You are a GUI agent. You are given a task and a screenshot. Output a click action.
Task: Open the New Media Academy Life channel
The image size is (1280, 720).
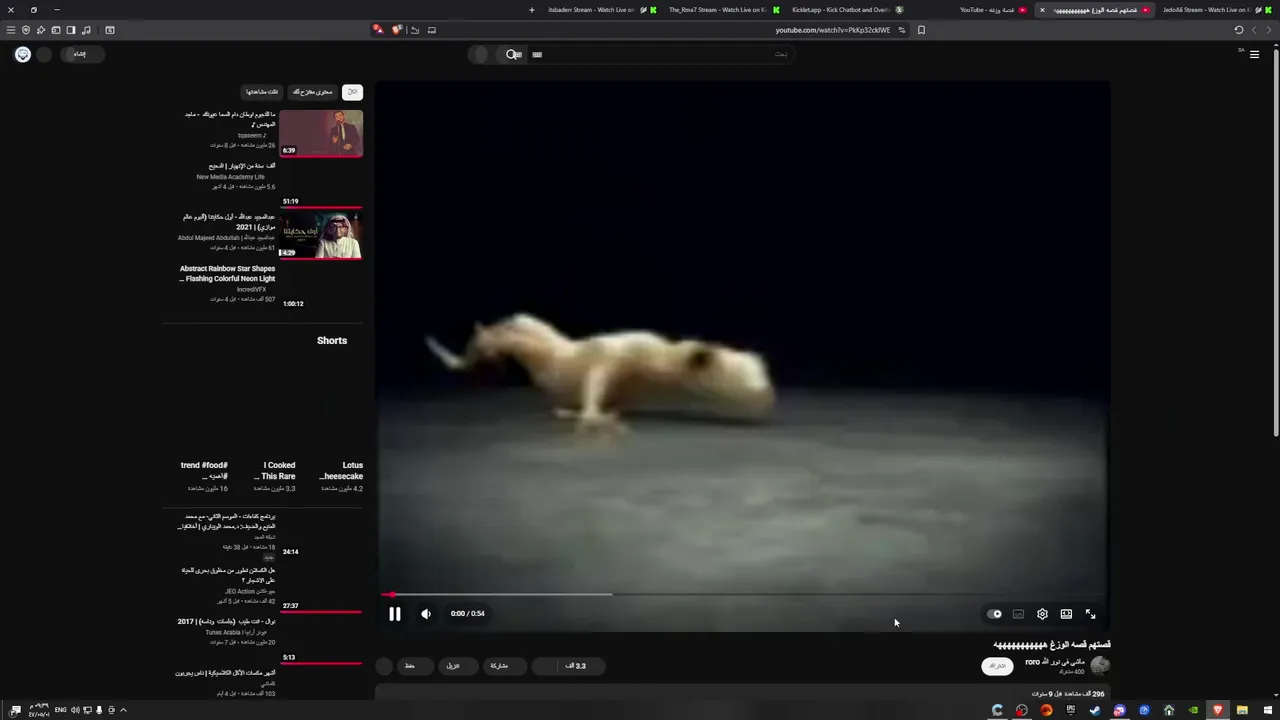231,177
